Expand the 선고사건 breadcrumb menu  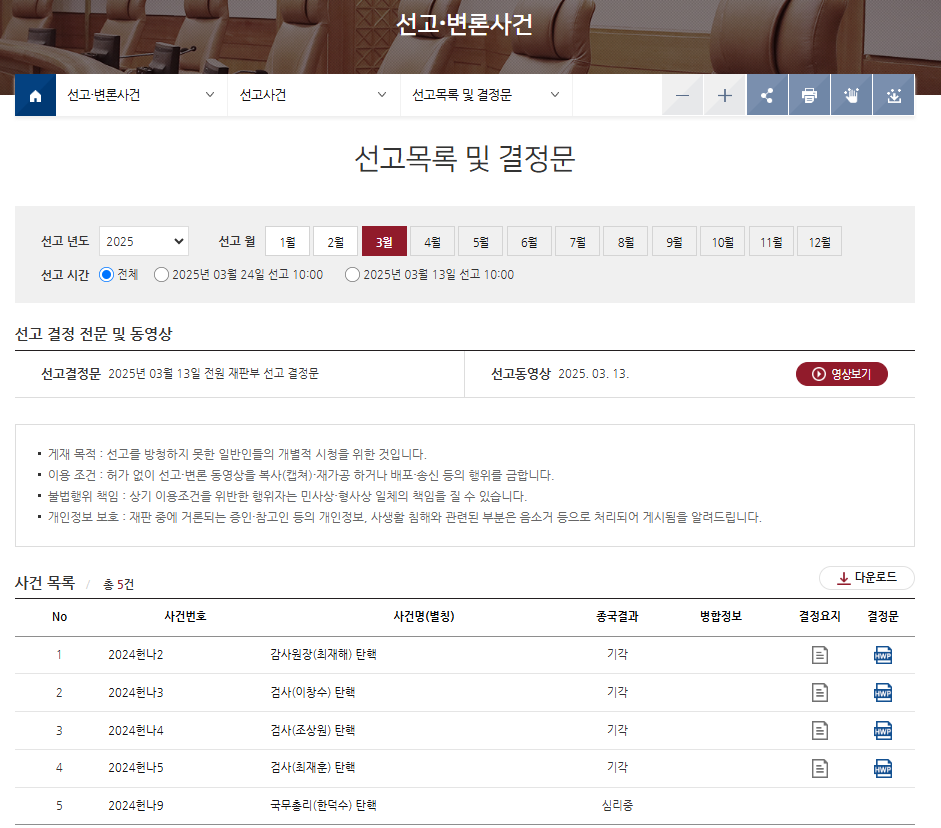pos(313,95)
